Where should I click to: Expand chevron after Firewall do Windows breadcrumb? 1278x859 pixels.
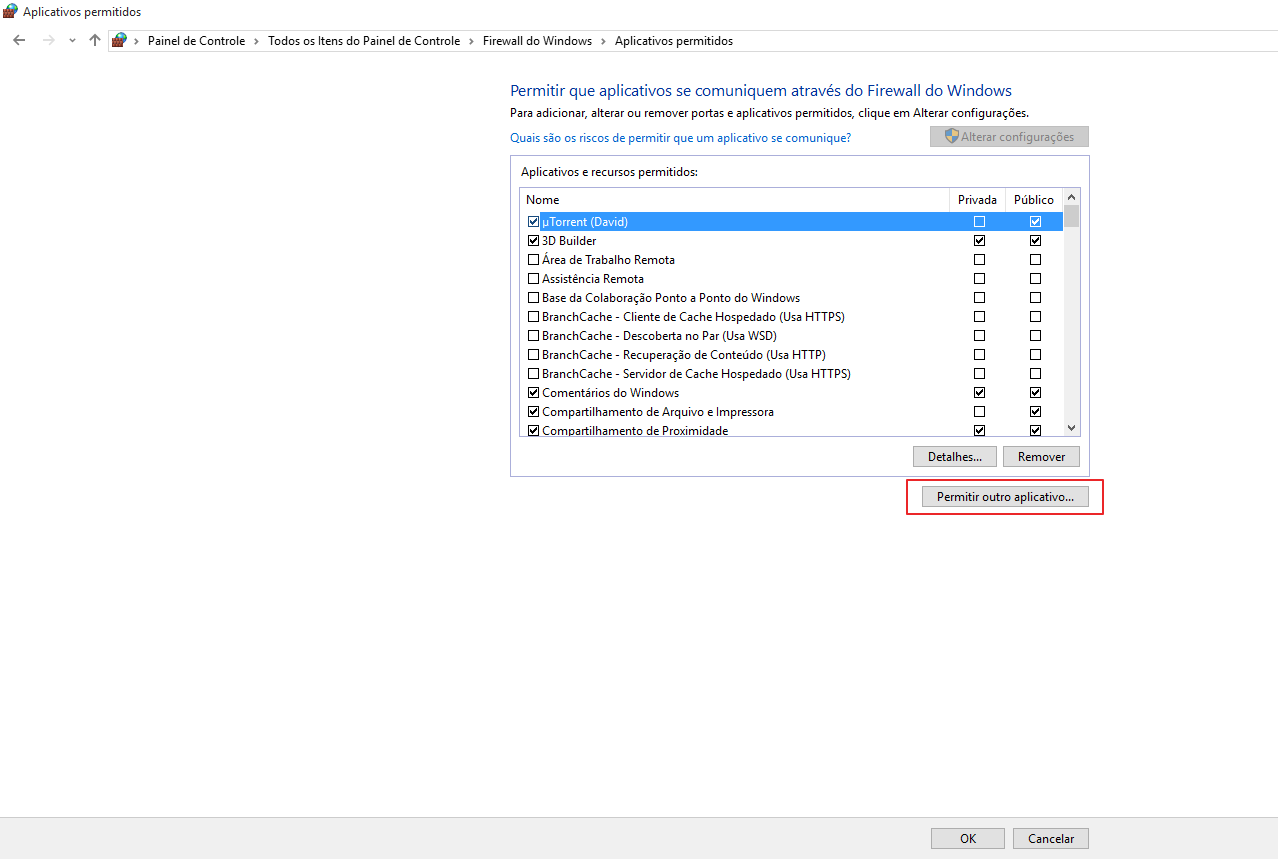(x=603, y=41)
